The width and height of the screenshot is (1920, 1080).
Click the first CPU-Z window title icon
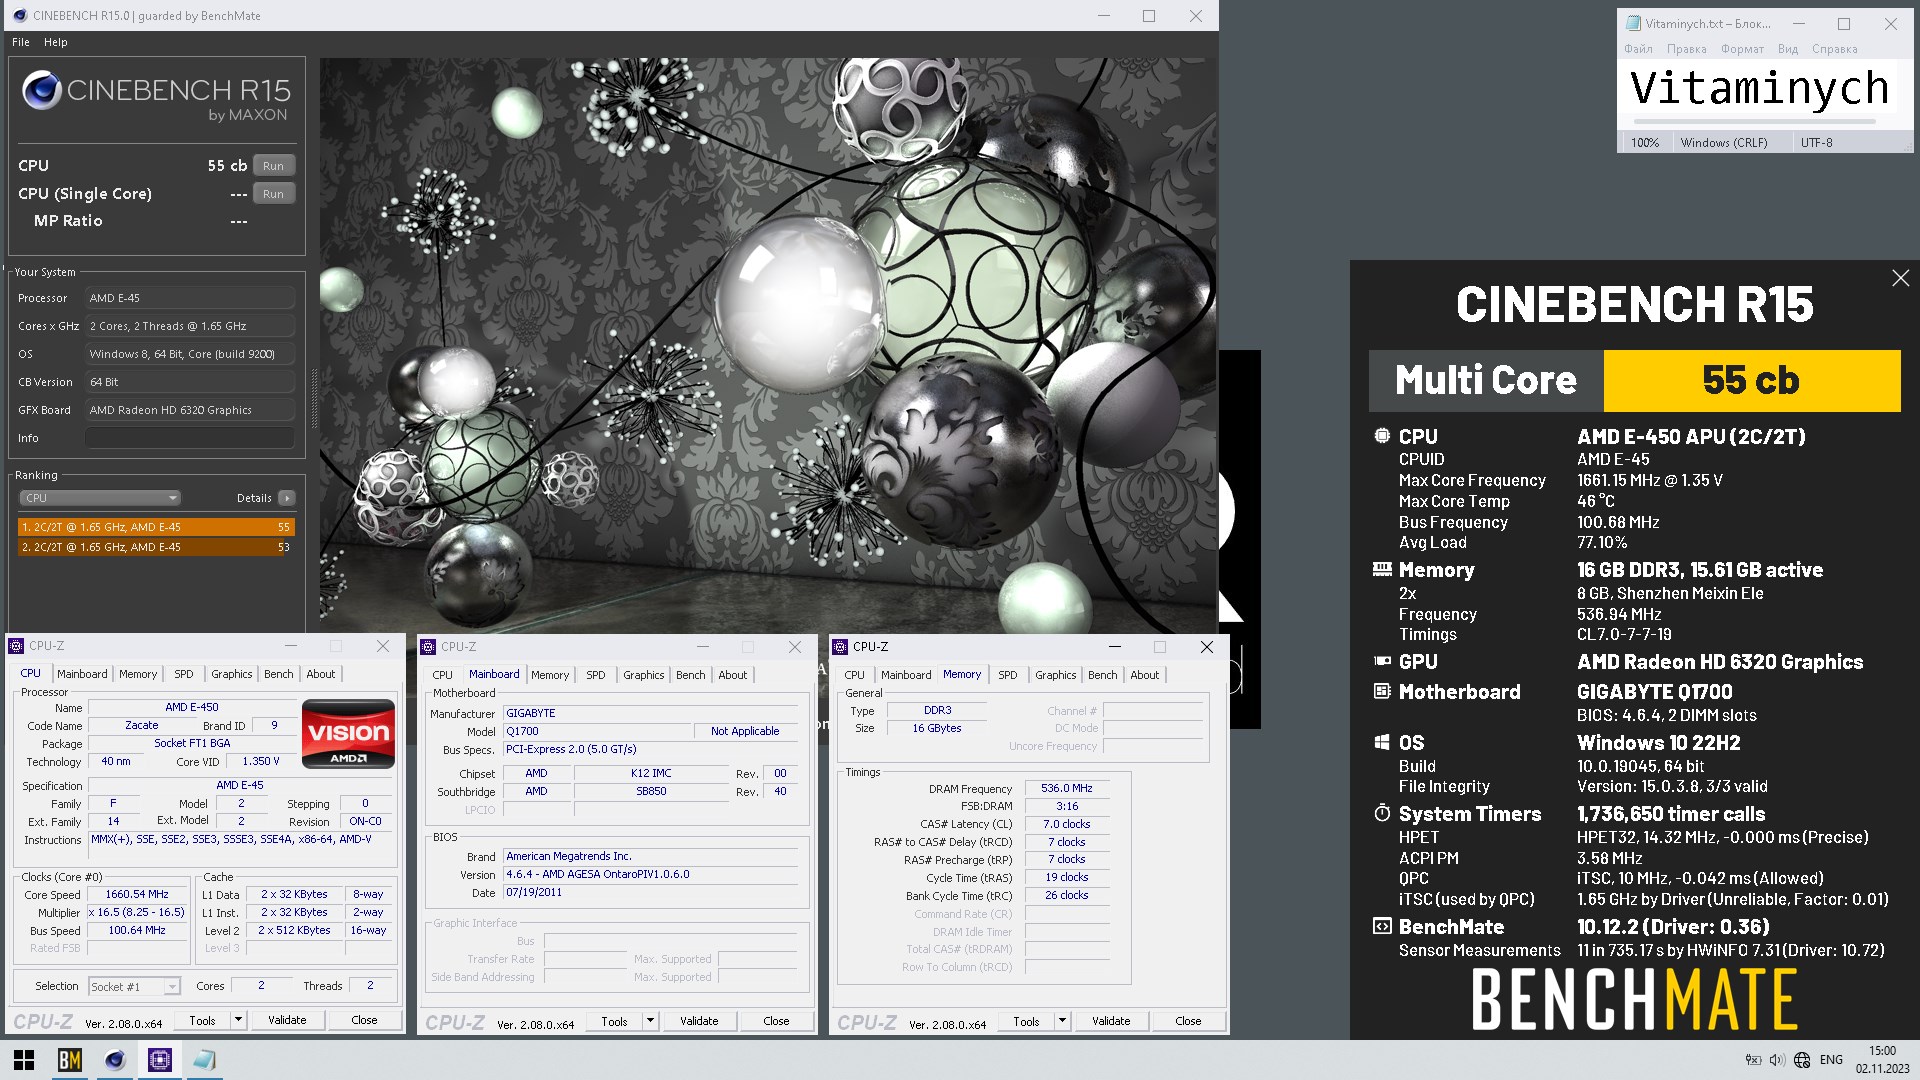(17, 646)
